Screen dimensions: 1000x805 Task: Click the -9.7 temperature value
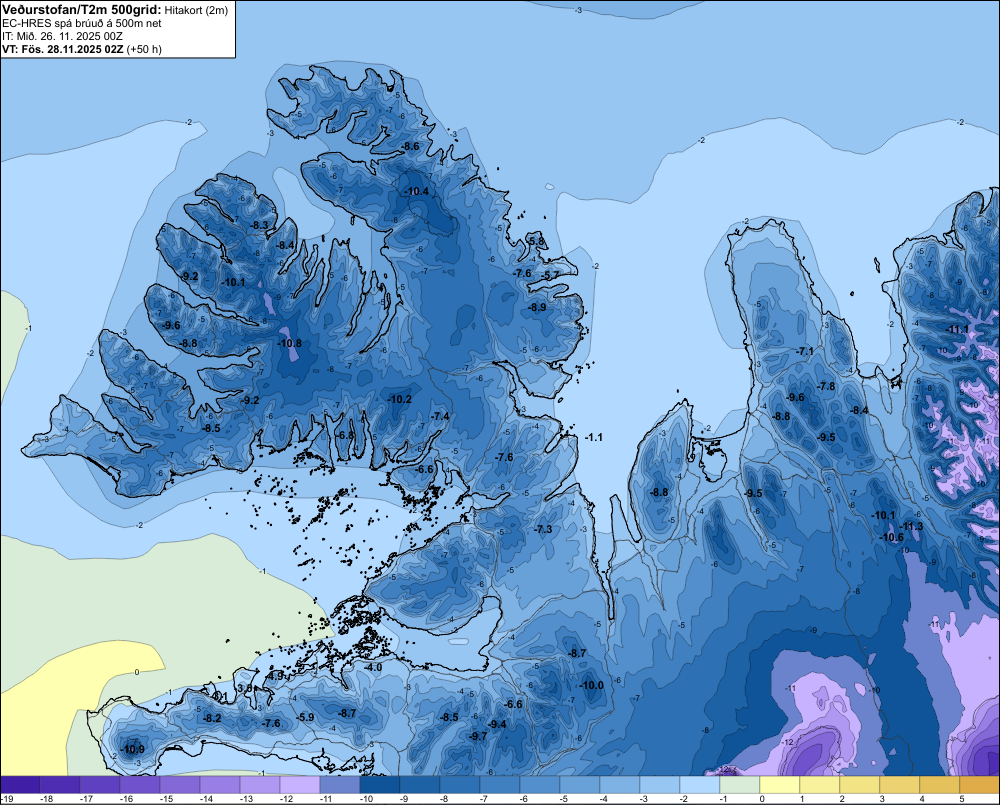pos(478,735)
